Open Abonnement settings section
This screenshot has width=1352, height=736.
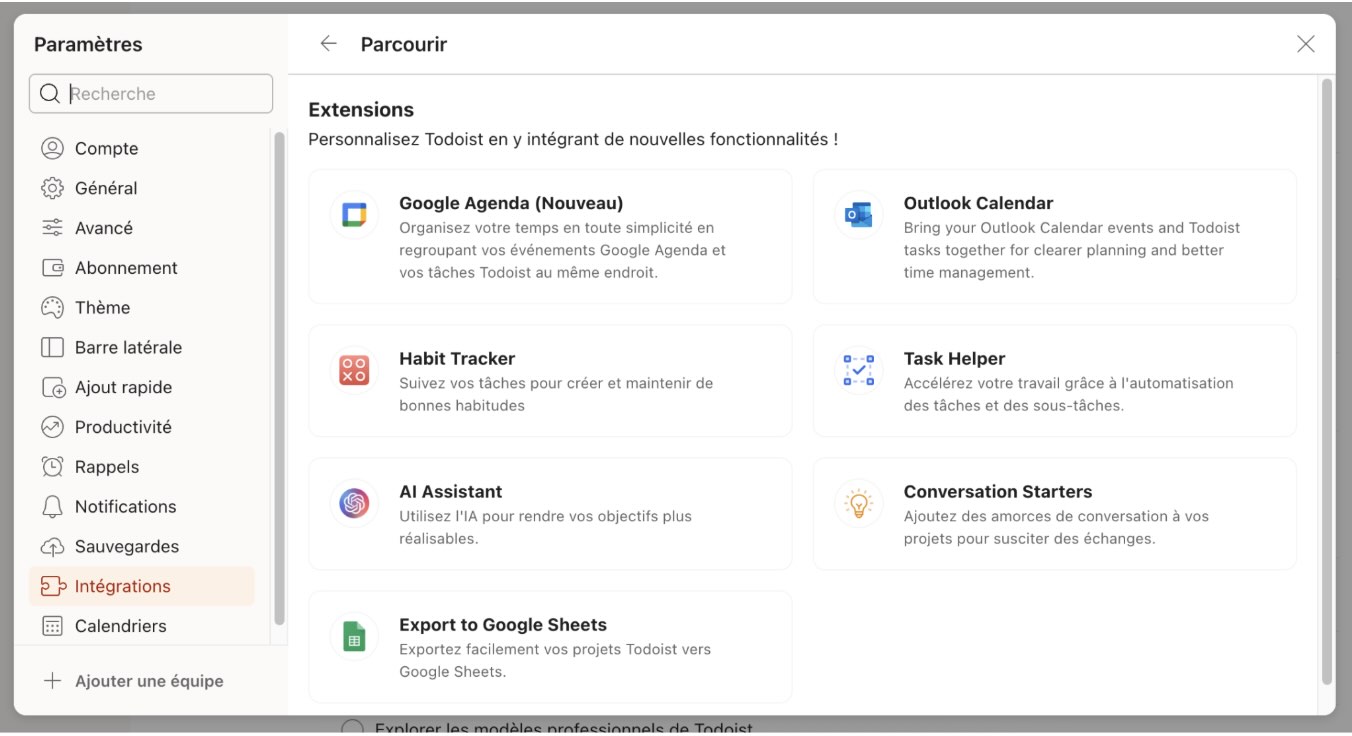point(142,268)
